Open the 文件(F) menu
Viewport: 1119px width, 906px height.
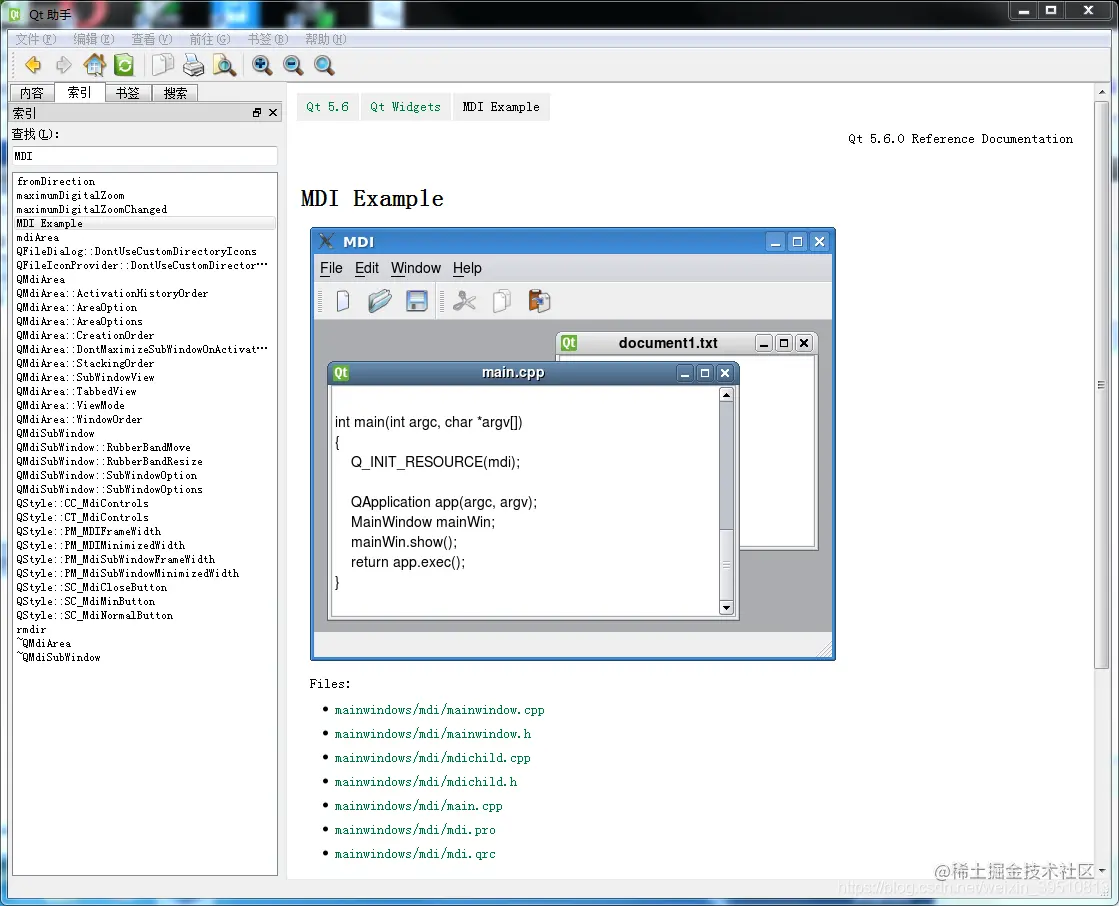(x=35, y=39)
